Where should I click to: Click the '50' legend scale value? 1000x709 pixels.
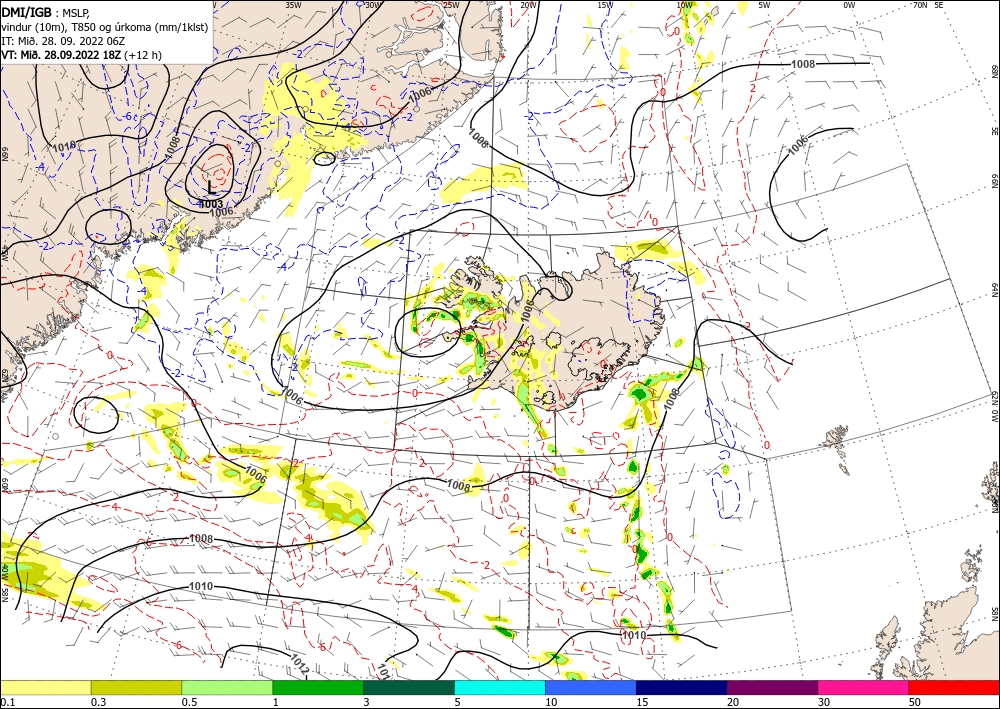pos(914,702)
